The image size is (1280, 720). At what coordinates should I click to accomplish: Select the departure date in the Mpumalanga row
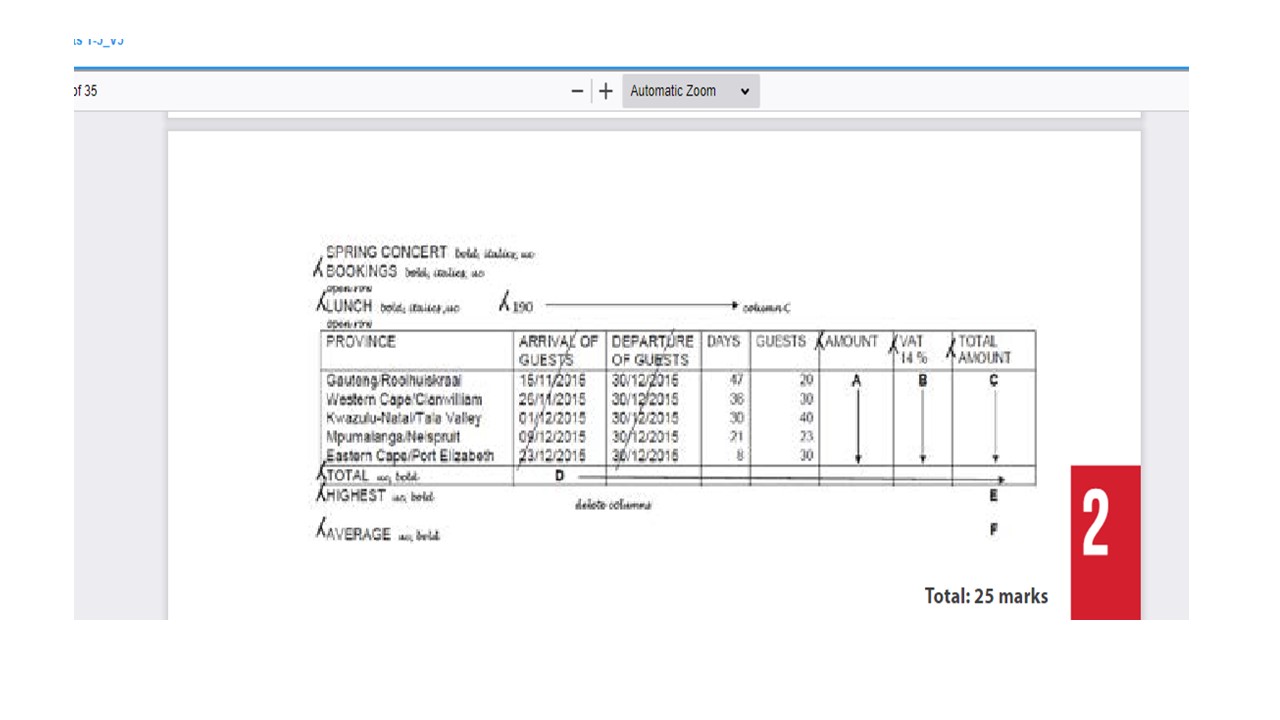point(645,437)
